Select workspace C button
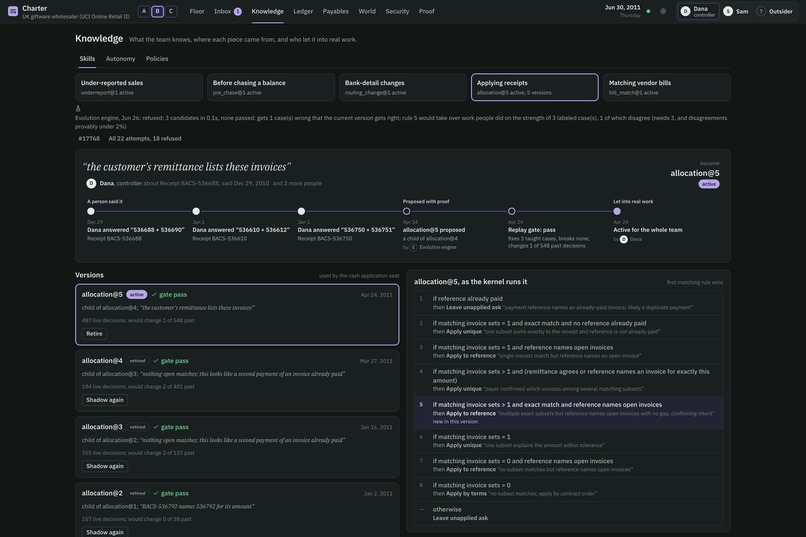 (171, 11)
